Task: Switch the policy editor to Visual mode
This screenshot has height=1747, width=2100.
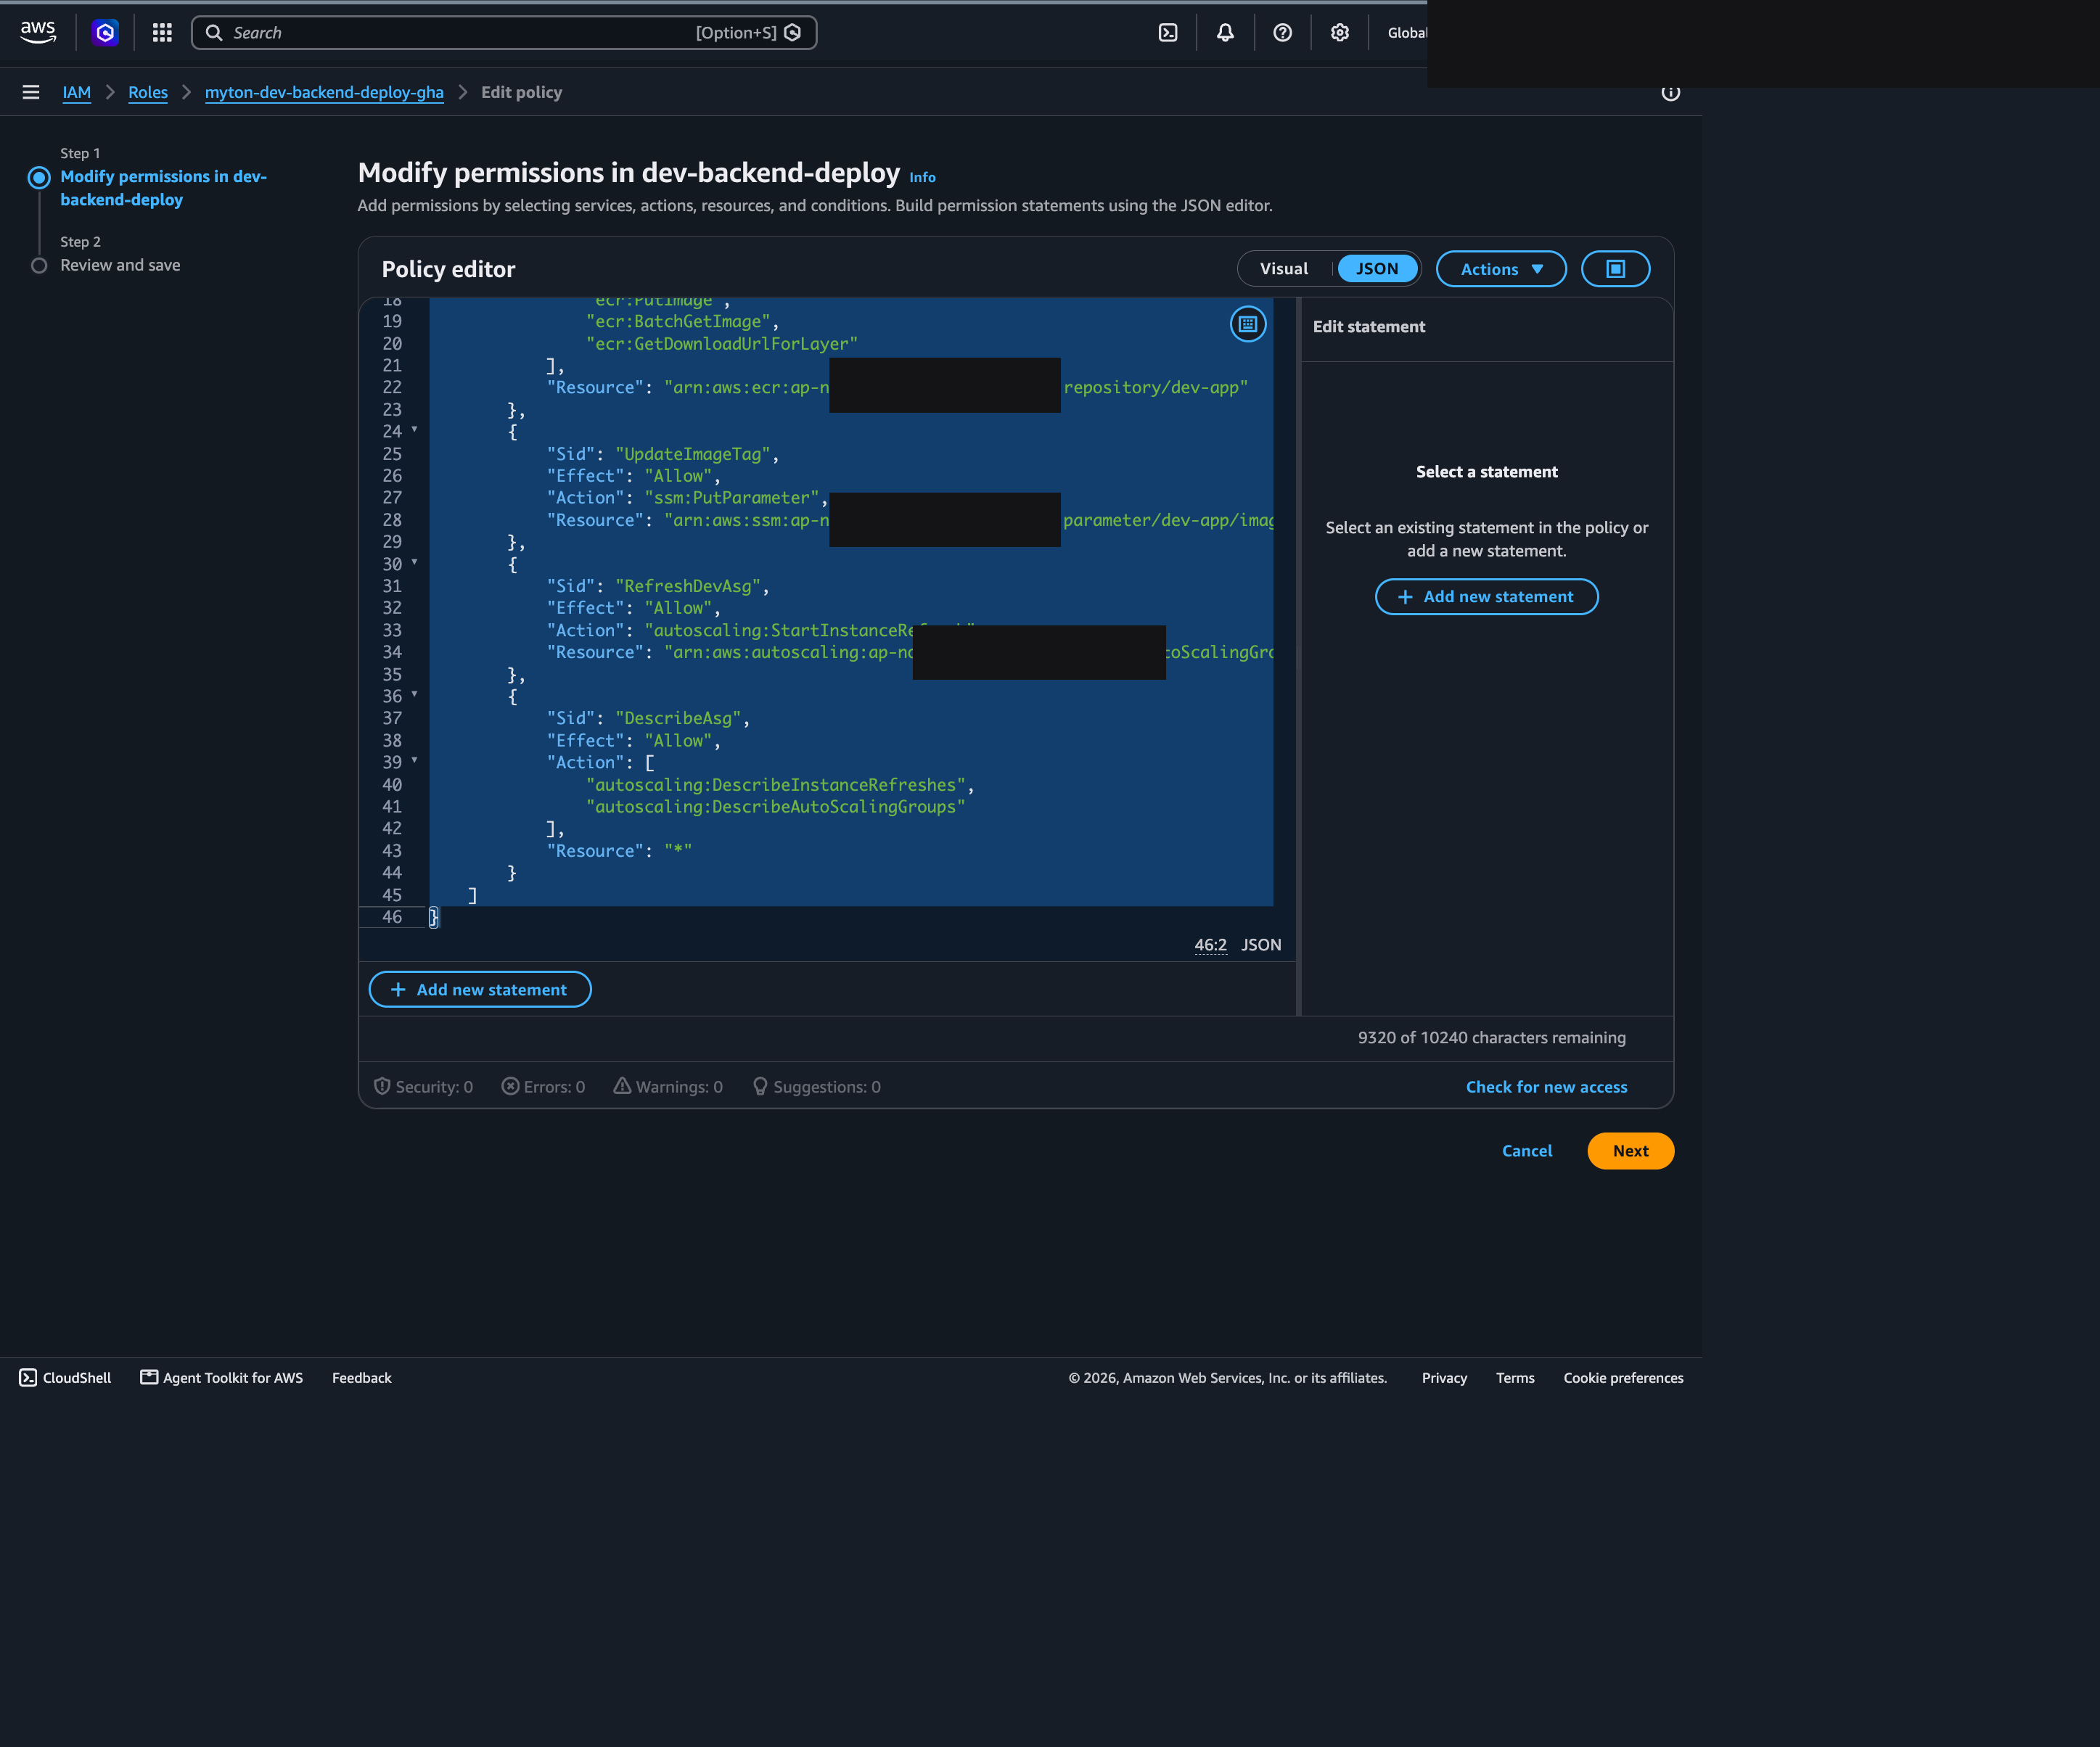Action: [x=1284, y=269]
